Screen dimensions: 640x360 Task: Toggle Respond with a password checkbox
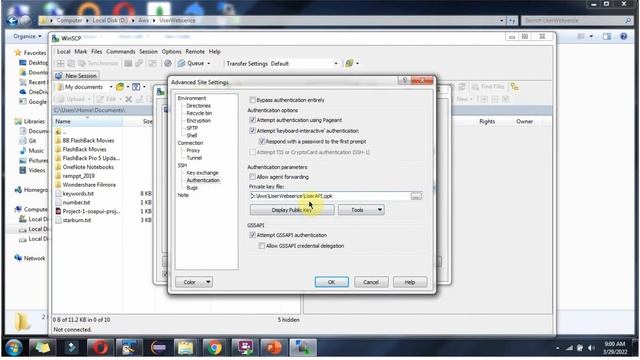262,142
